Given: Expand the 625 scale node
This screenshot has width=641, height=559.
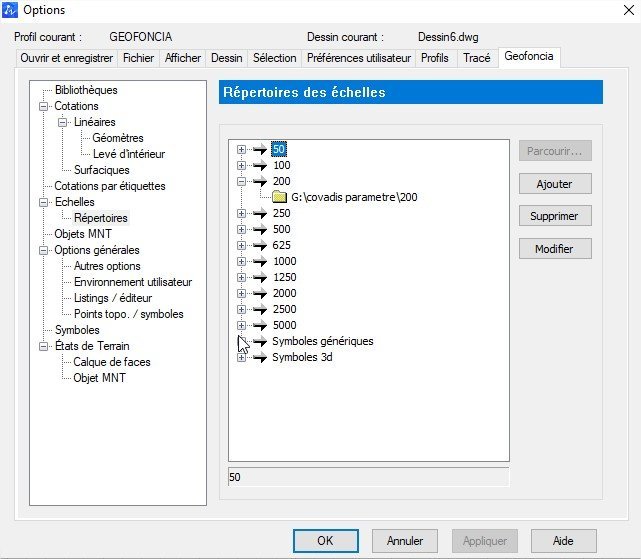Looking at the screenshot, I should pyautogui.click(x=241, y=245).
